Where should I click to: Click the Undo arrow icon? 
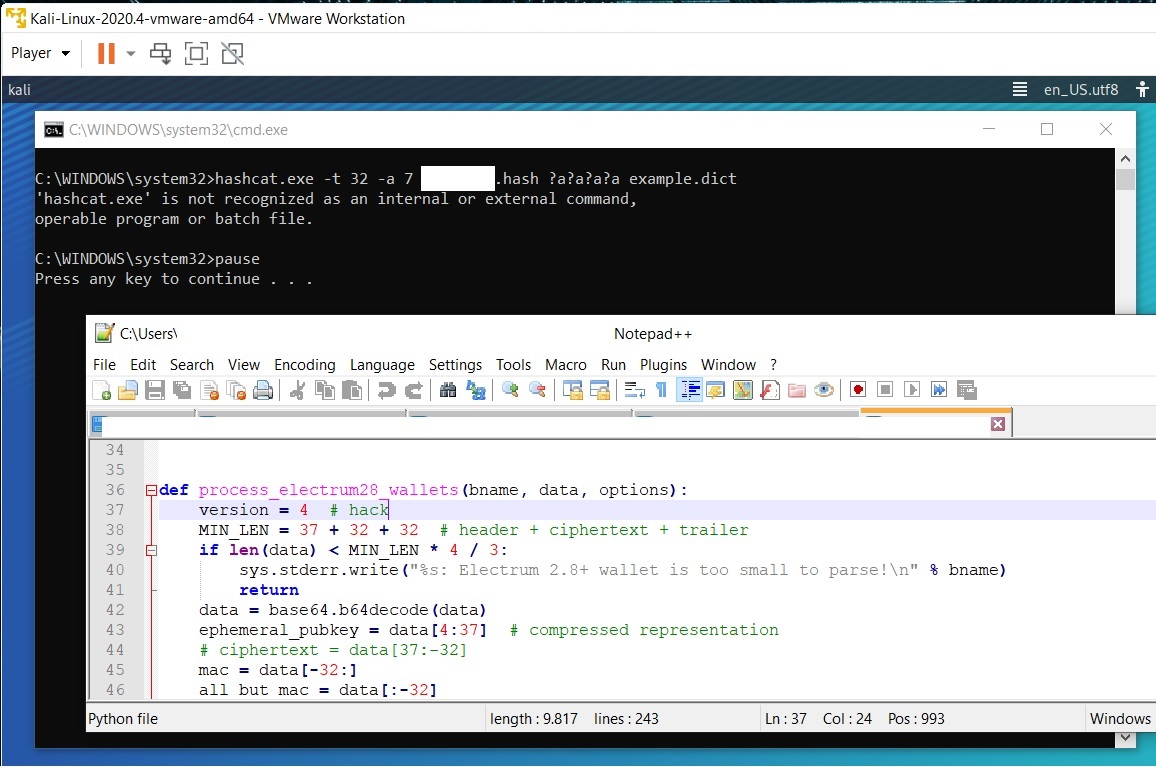[x=386, y=390]
